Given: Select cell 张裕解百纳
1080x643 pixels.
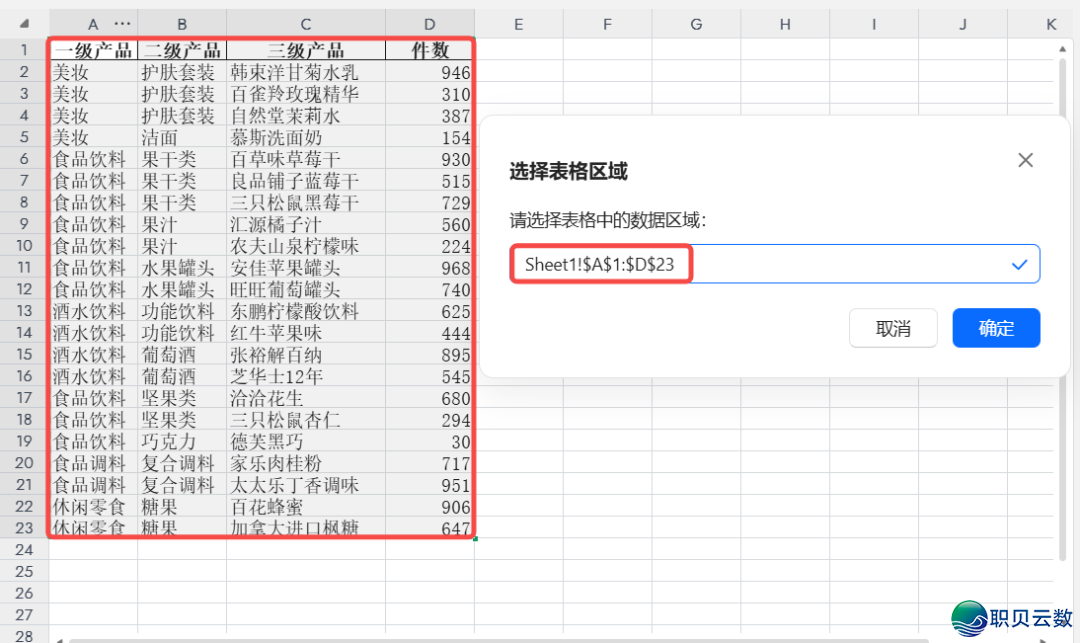Looking at the screenshot, I should [306, 355].
